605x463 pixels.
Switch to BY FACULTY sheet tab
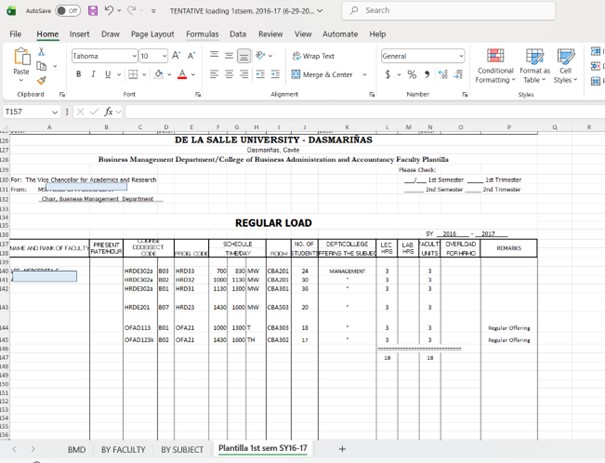(x=123, y=450)
